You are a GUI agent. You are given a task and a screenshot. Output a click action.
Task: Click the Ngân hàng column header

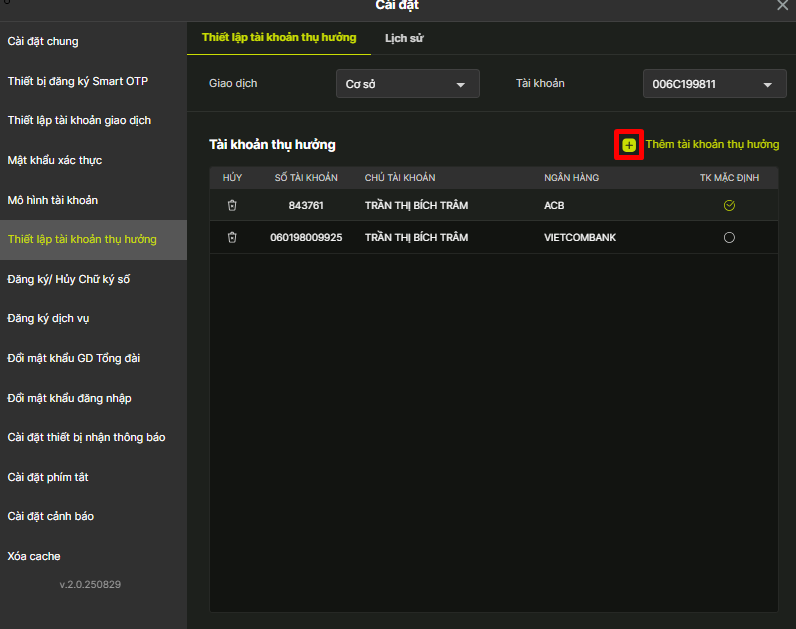(x=571, y=178)
